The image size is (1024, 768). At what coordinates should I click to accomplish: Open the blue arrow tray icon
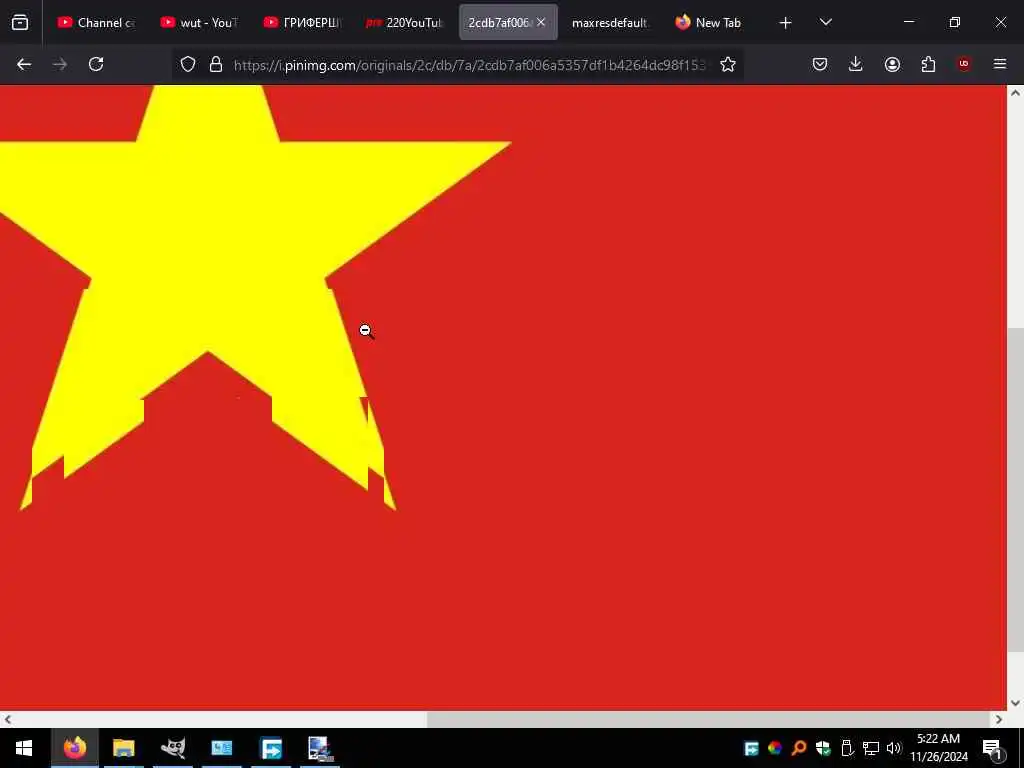(751, 748)
